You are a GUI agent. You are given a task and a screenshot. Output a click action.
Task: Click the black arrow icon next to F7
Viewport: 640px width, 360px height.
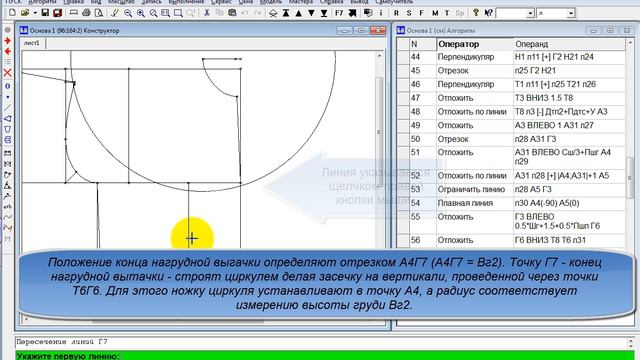pyautogui.click(x=352, y=13)
